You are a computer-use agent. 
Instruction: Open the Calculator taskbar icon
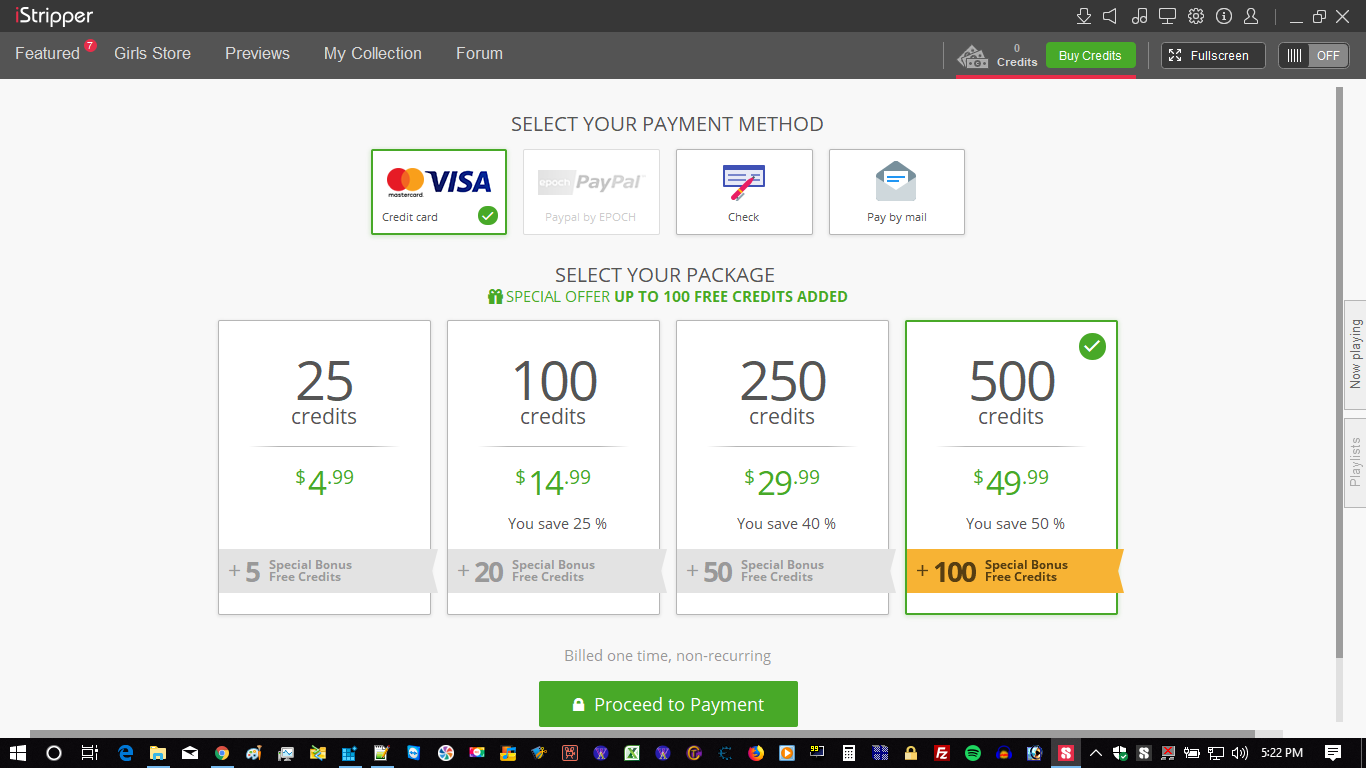pyautogui.click(x=849, y=753)
